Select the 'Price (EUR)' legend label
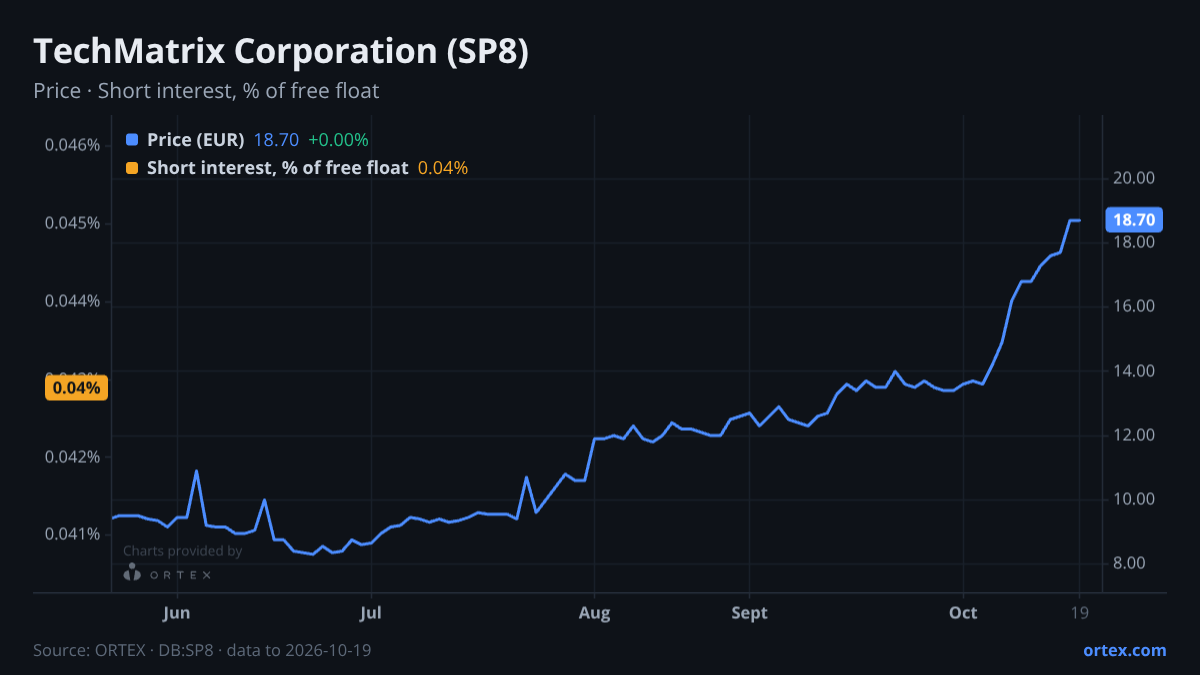Image resolution: width=1200 pixels, height=675 pixels. click(196, 140)
